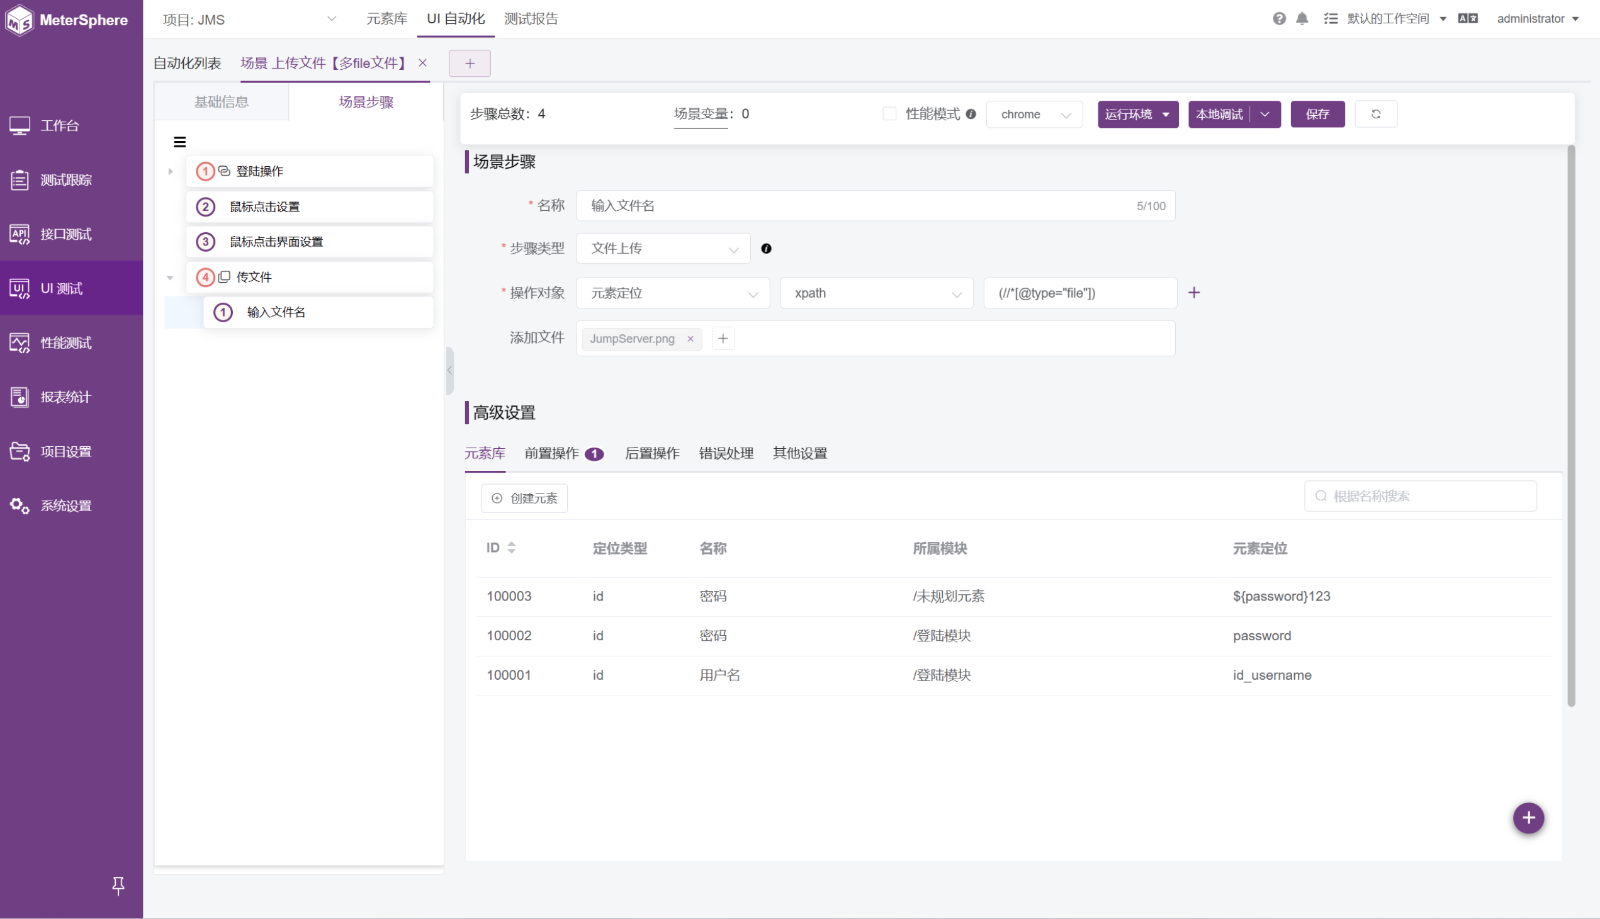
Task: Expand the 登陆操作 step
Action: point(170,171)
